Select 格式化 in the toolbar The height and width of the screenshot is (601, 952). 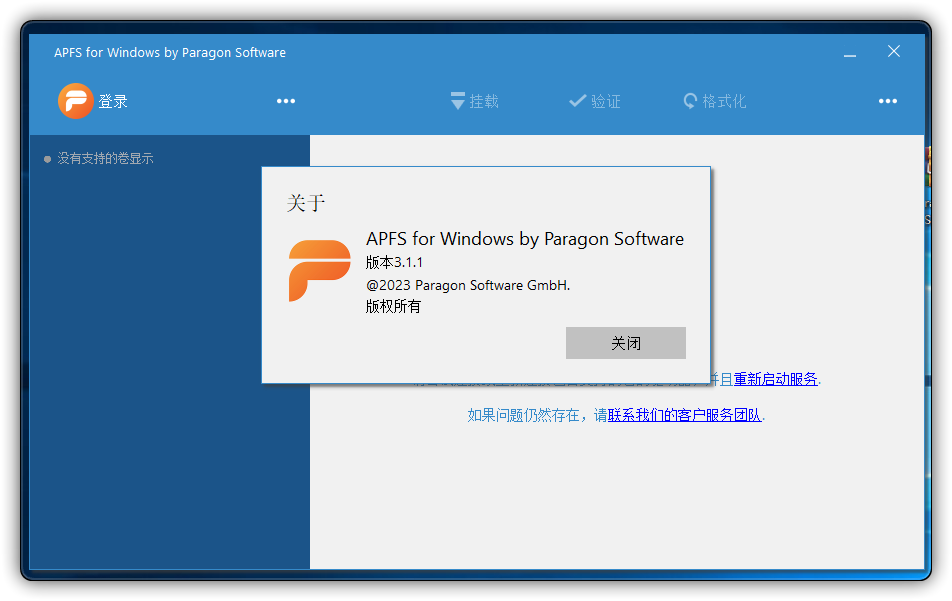pyautogui.click(x=723, y=101)
